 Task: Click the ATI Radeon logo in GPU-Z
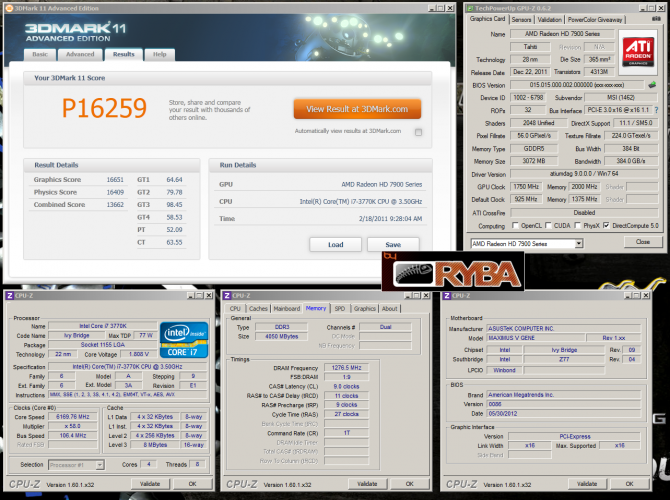click(x=638, y=51)
